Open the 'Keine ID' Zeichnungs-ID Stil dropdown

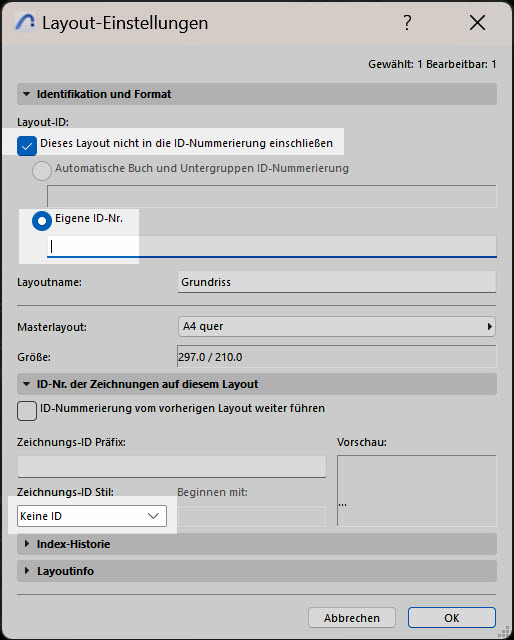pyautogui.click(x=92, y=516)
